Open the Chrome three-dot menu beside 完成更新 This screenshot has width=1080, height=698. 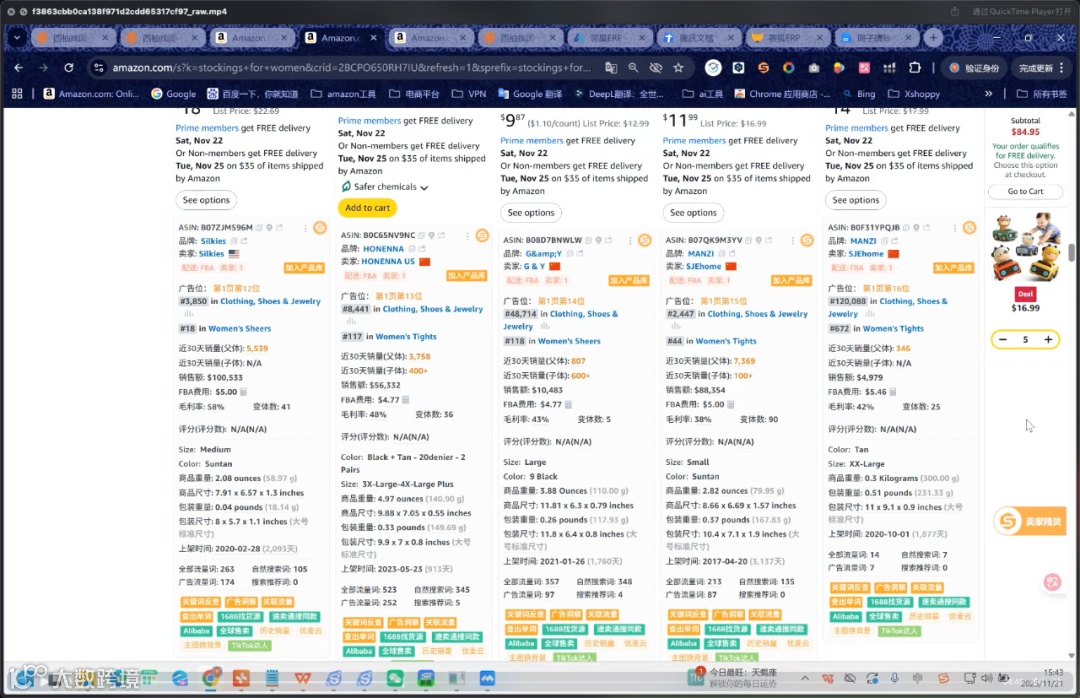point(1061,68)
